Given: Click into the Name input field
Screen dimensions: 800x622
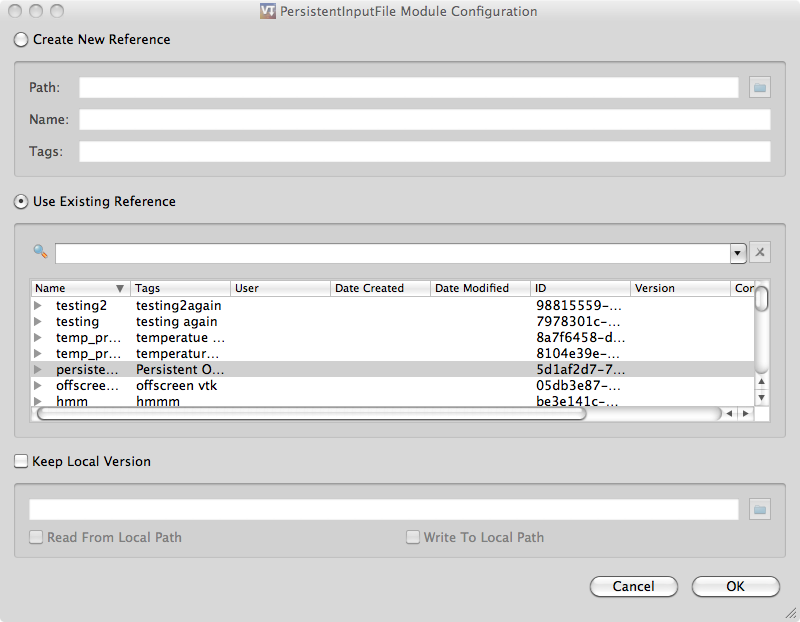Looking at the screenshot, I should [424, 120].
